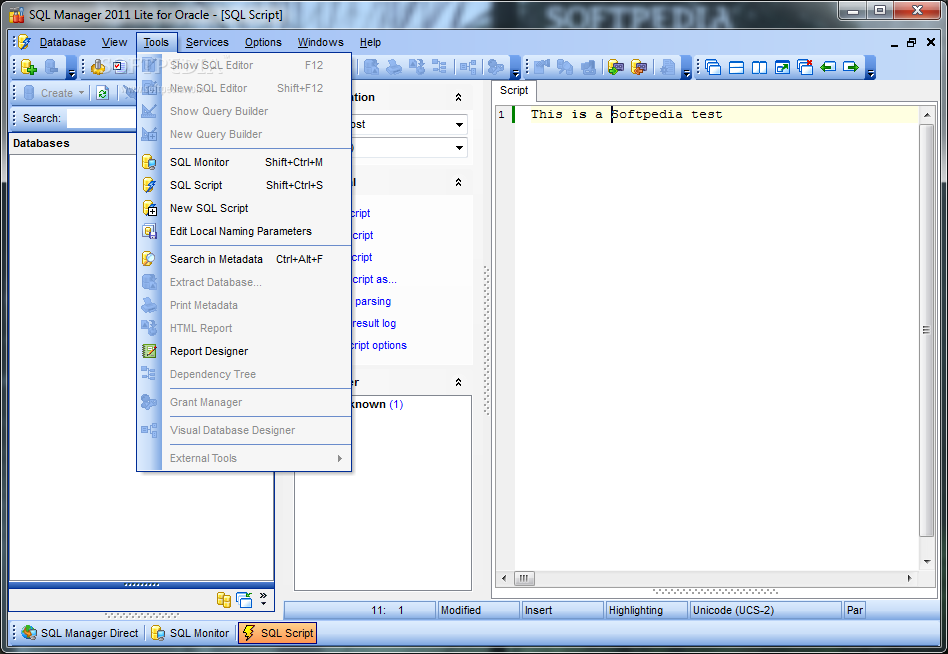The width and height of the screenshot is (948, 654).
Task: Choose Edit Local Naming Parameters
Action: tap(245, 231)
